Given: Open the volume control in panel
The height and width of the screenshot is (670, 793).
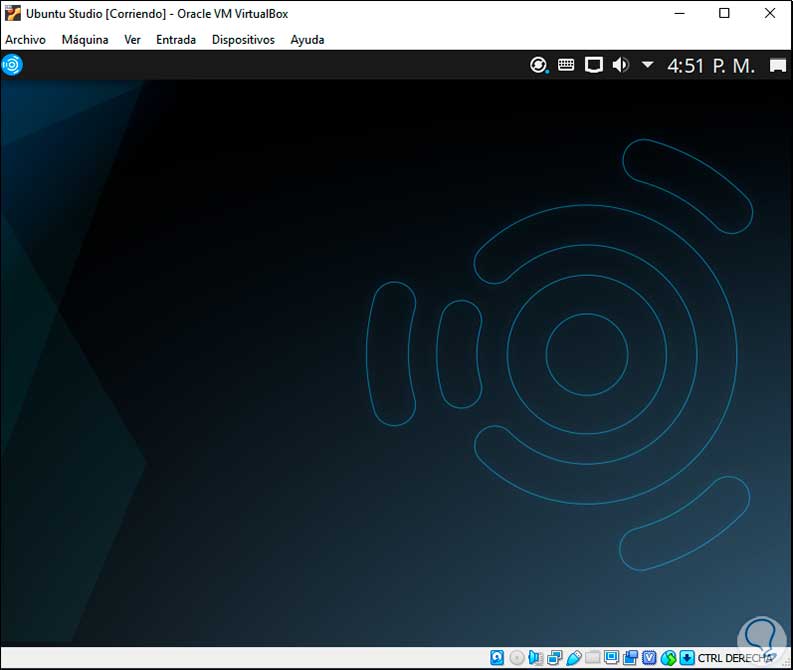Looking at the screenshot, I should [621, 65].
